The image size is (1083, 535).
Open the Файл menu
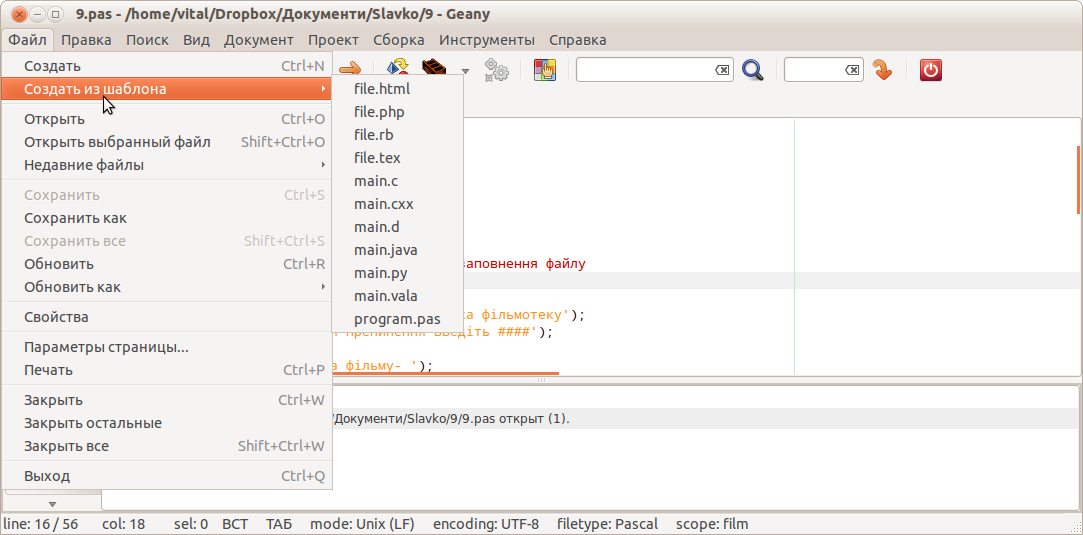click(x=28, y=40)
